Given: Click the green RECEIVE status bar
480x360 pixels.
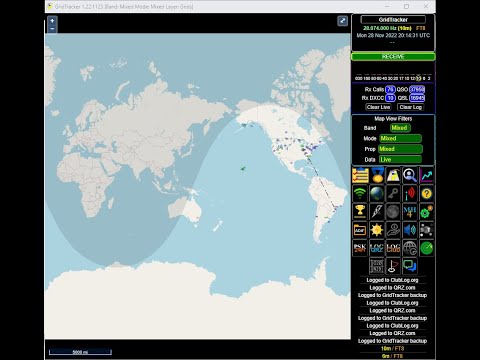Looking at the screenshot, I should [x=393, y=57].
